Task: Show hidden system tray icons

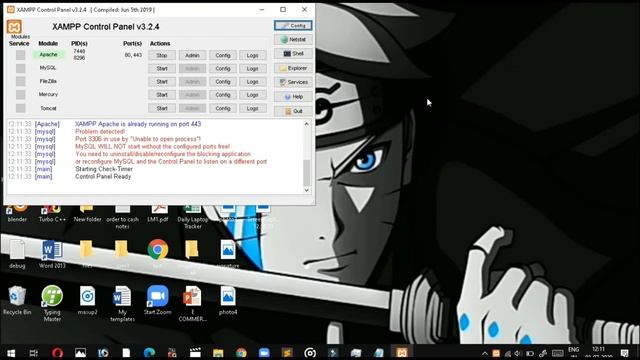Action: pos(484,353)
